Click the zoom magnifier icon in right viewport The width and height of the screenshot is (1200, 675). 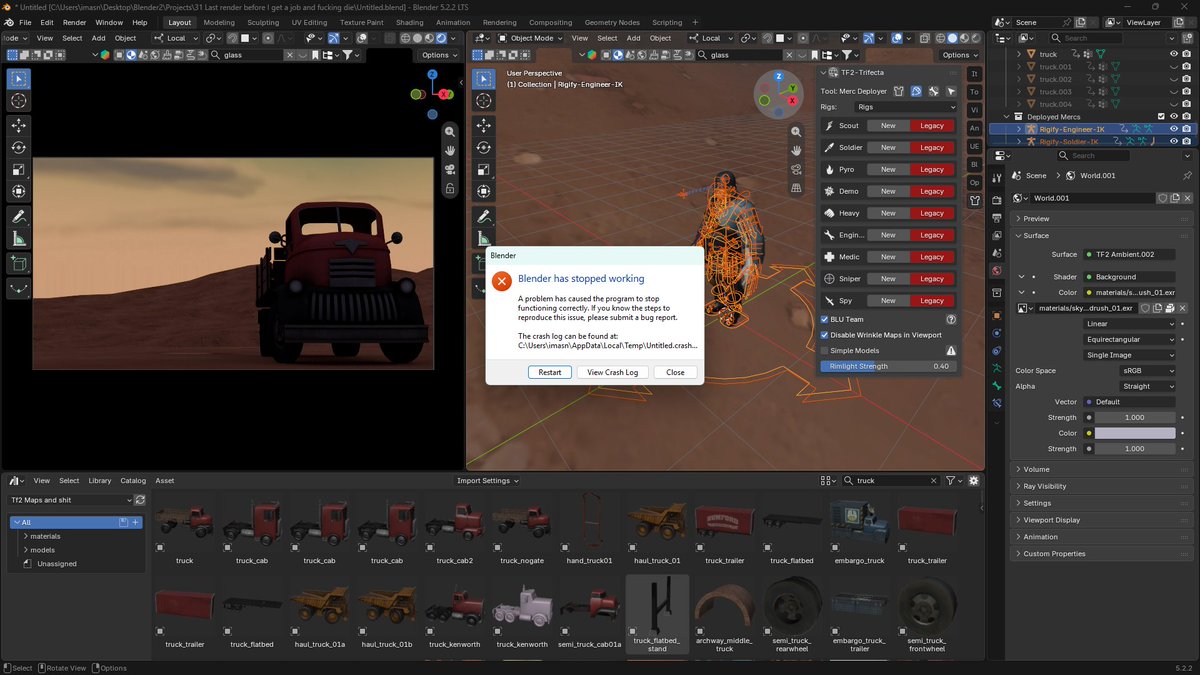[796, 131]
